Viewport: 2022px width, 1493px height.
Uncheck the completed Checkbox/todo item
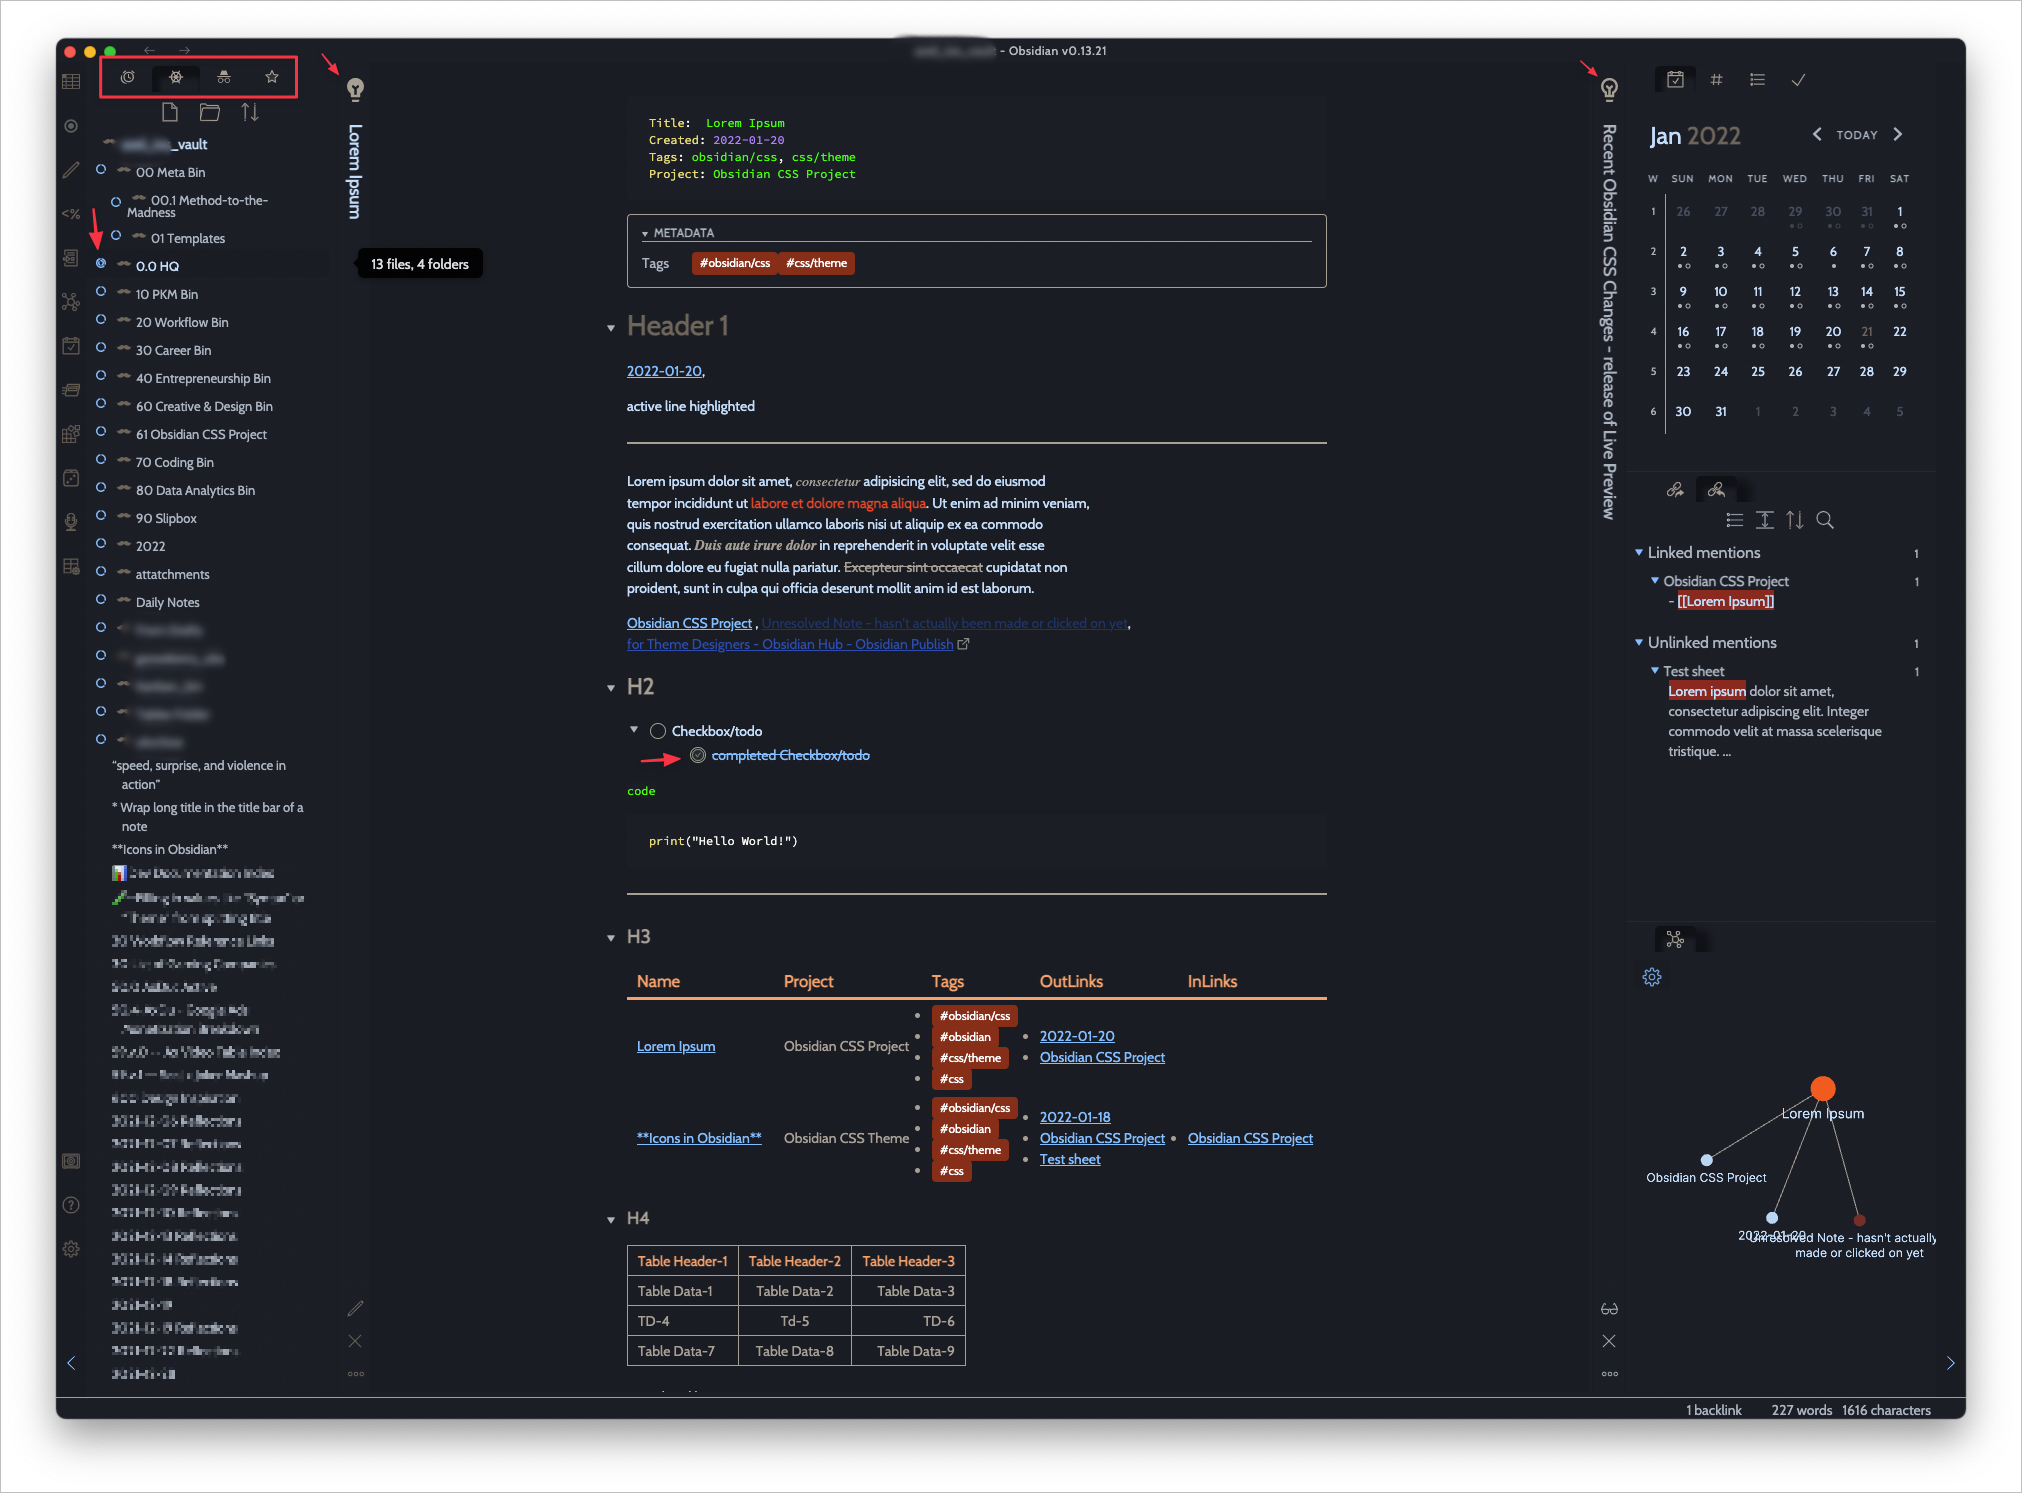[x=698, y=755]
